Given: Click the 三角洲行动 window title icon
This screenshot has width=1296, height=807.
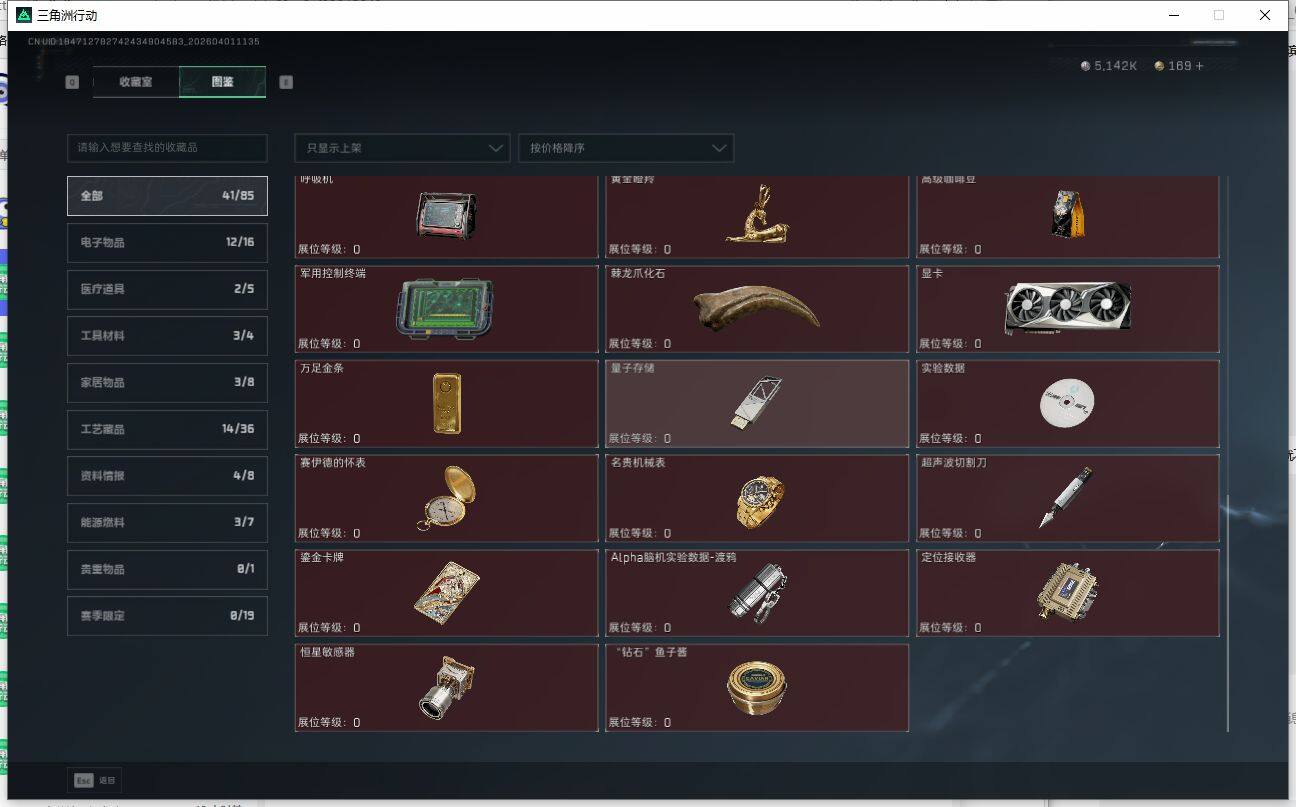Looking at the screenshot, I should click(24, 15).
